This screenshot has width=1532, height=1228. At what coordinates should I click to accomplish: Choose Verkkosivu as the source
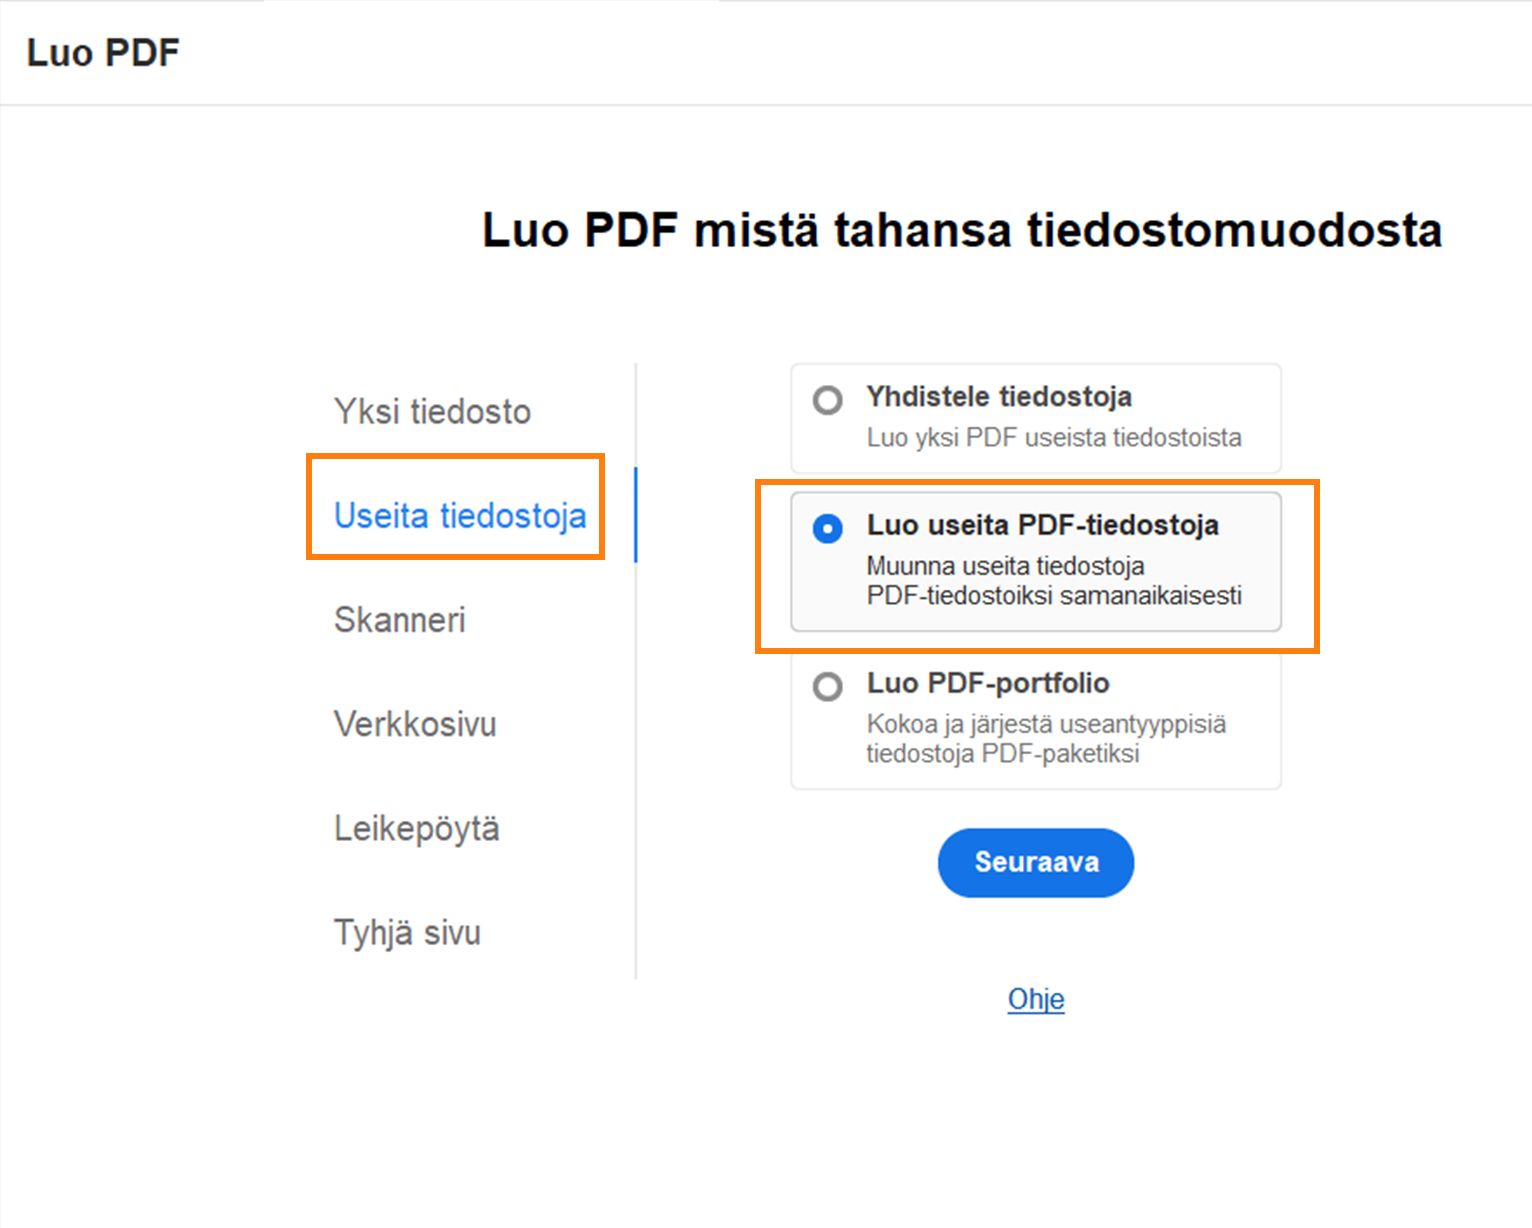coord(415,724)
